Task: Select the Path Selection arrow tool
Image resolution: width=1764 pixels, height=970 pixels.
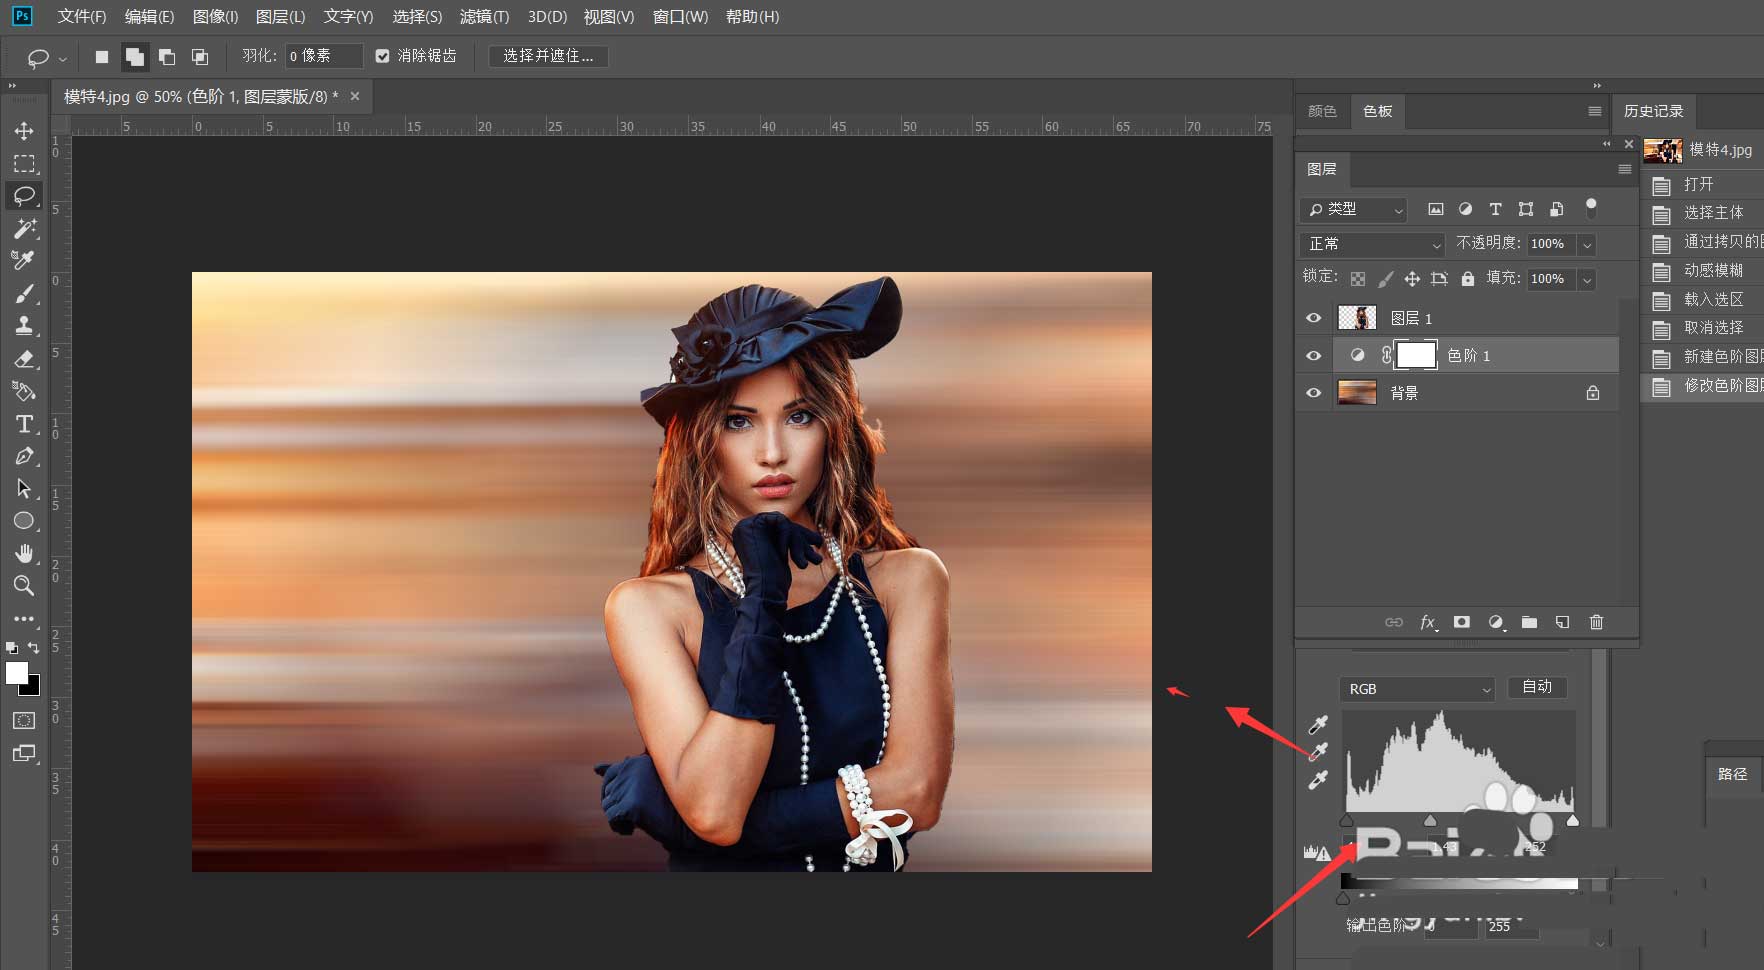Action: tap(24, 488)
